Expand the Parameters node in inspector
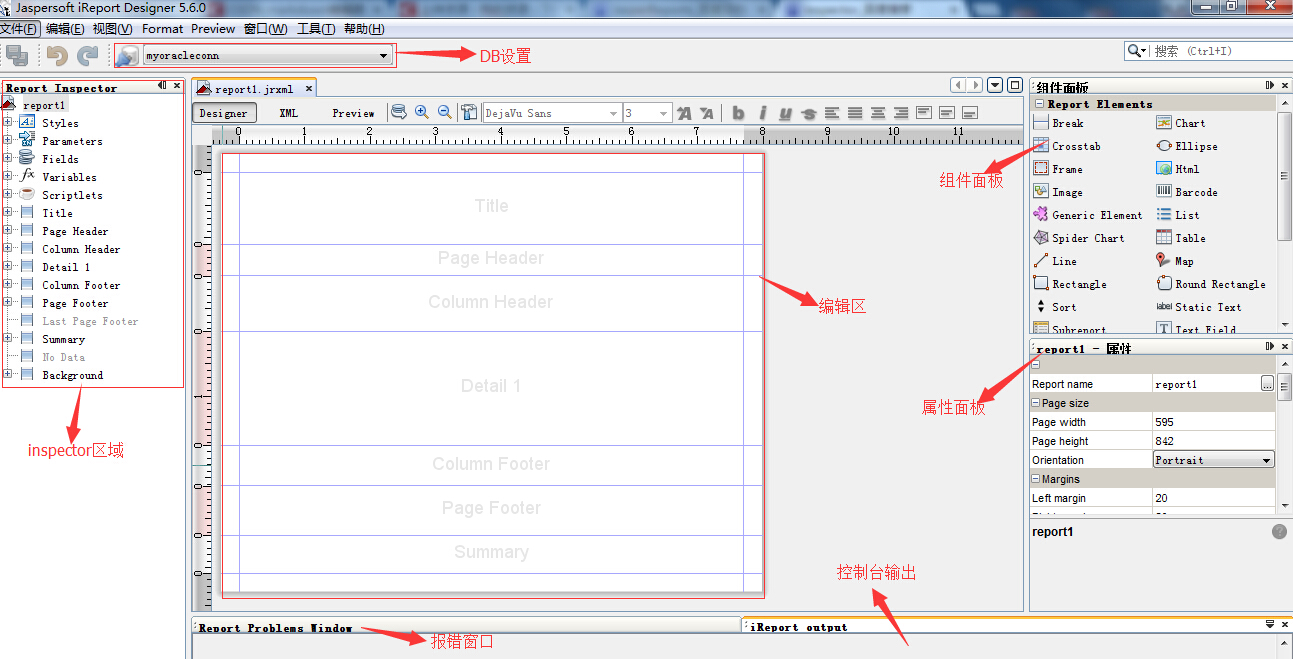This screenshot has width=1293, height=659. [x=8, y=141]
